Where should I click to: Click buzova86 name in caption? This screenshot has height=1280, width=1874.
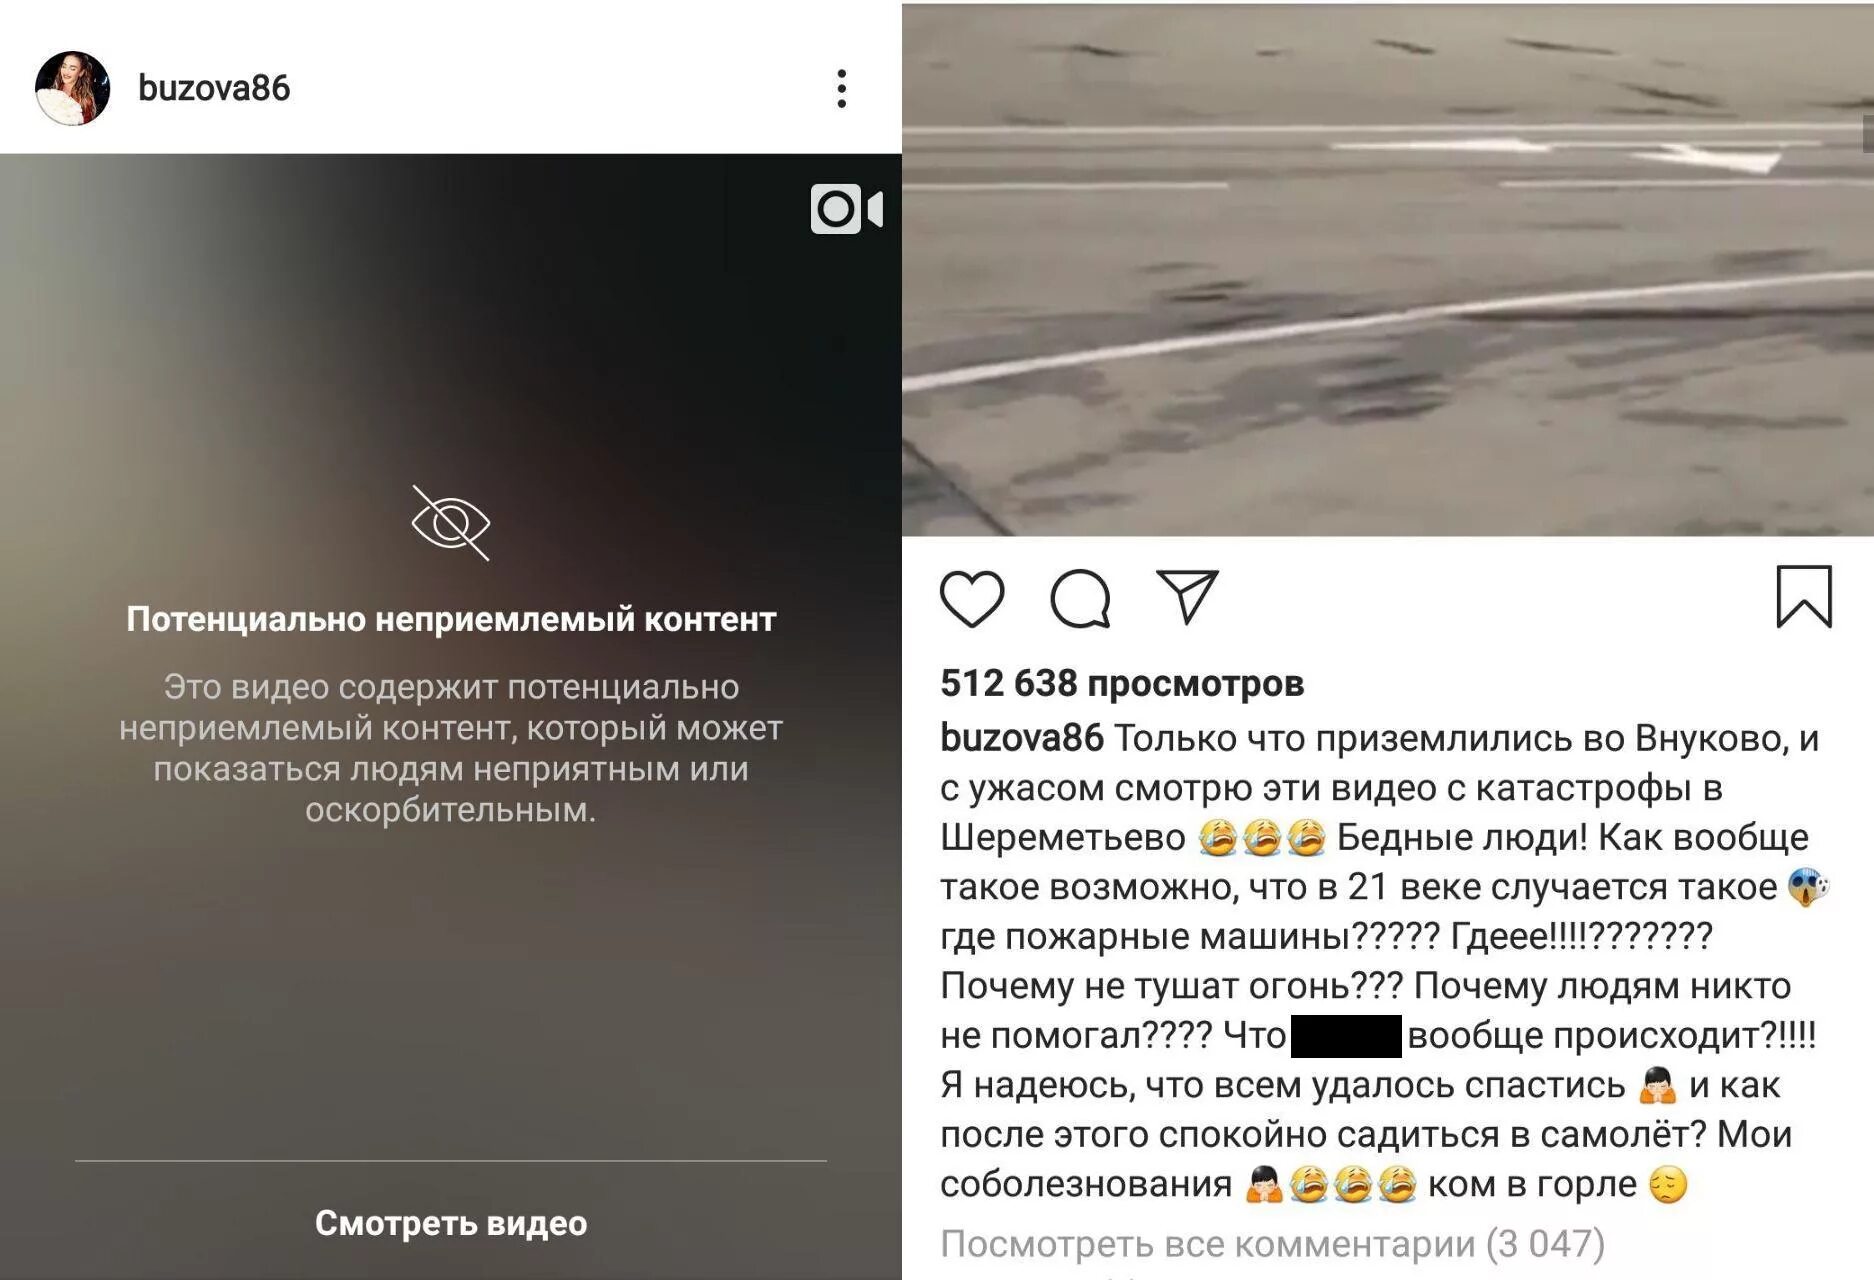1022,738
